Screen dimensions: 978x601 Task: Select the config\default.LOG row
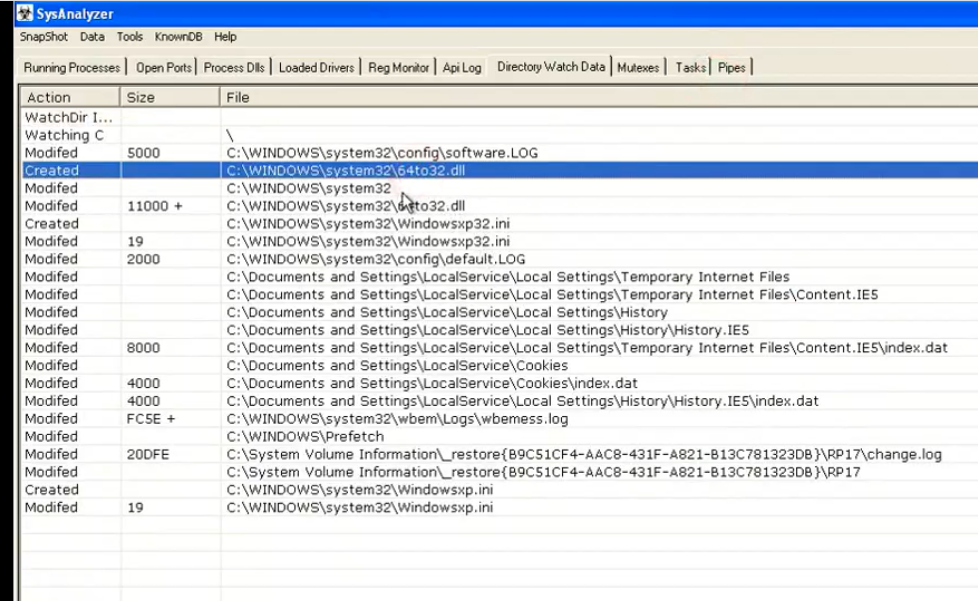tap(500, 259)
